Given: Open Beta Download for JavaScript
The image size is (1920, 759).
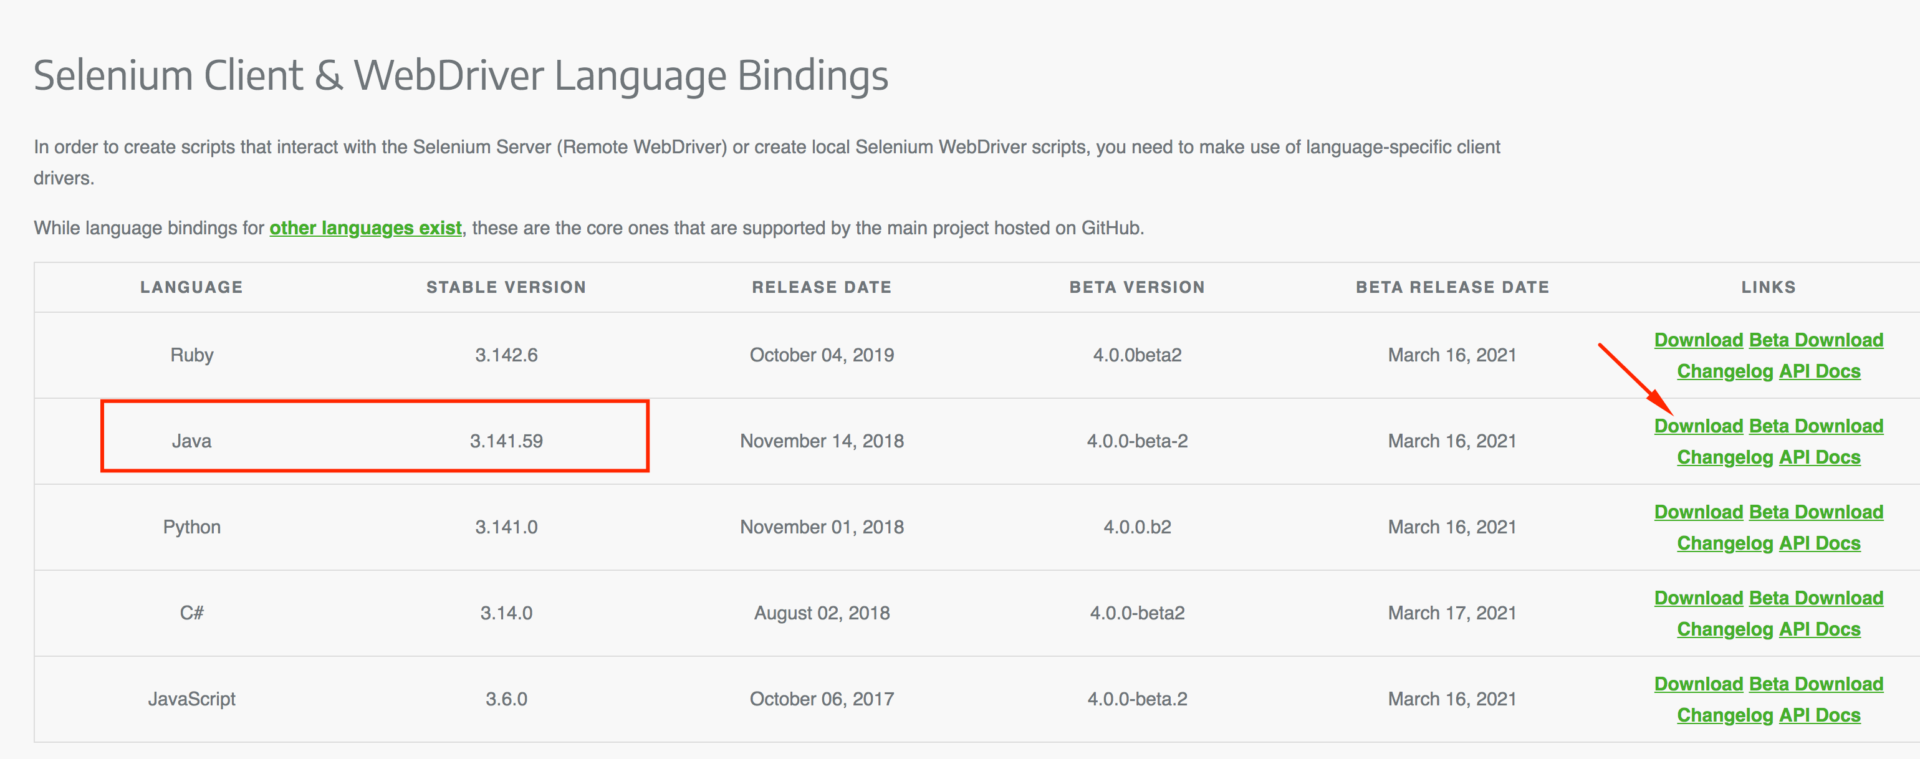Looking at the screenshot, I should (1816, 683).
